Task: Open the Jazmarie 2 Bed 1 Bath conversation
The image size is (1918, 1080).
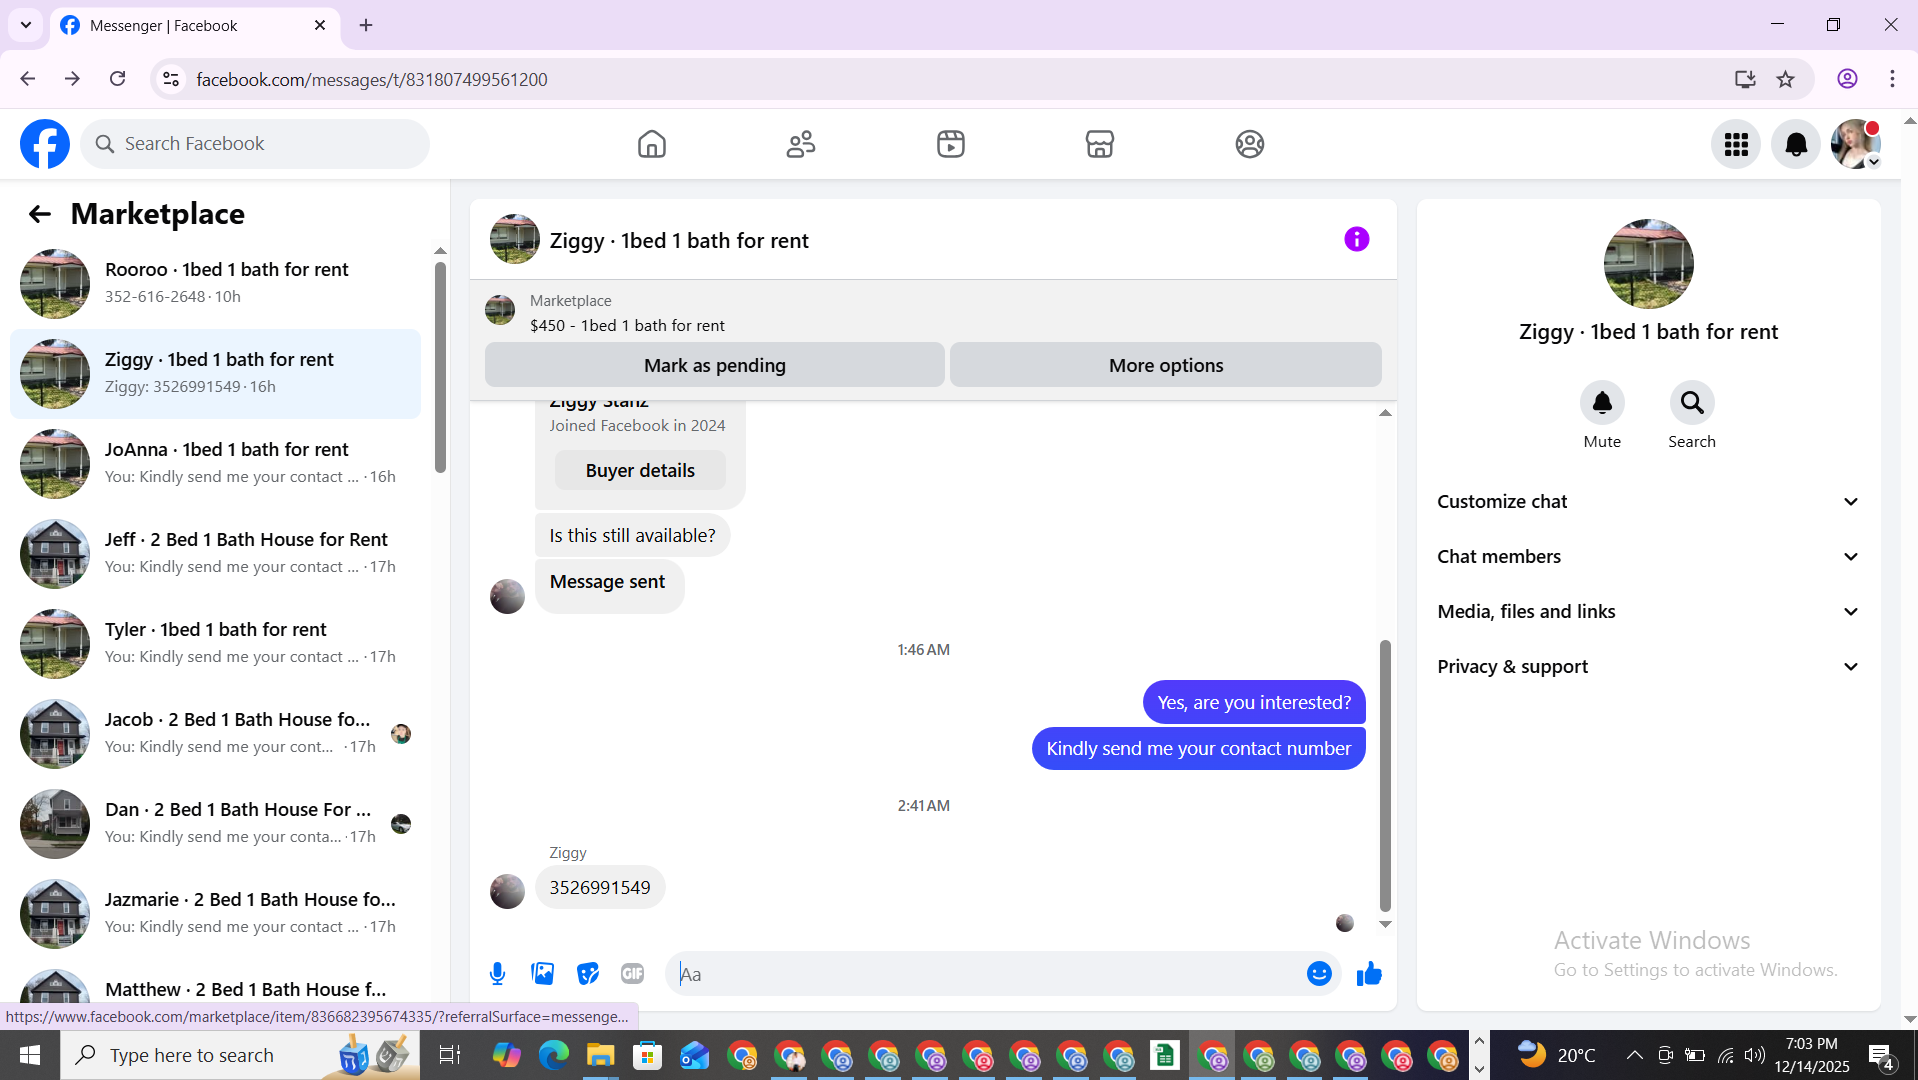Action: click(215, 914)
